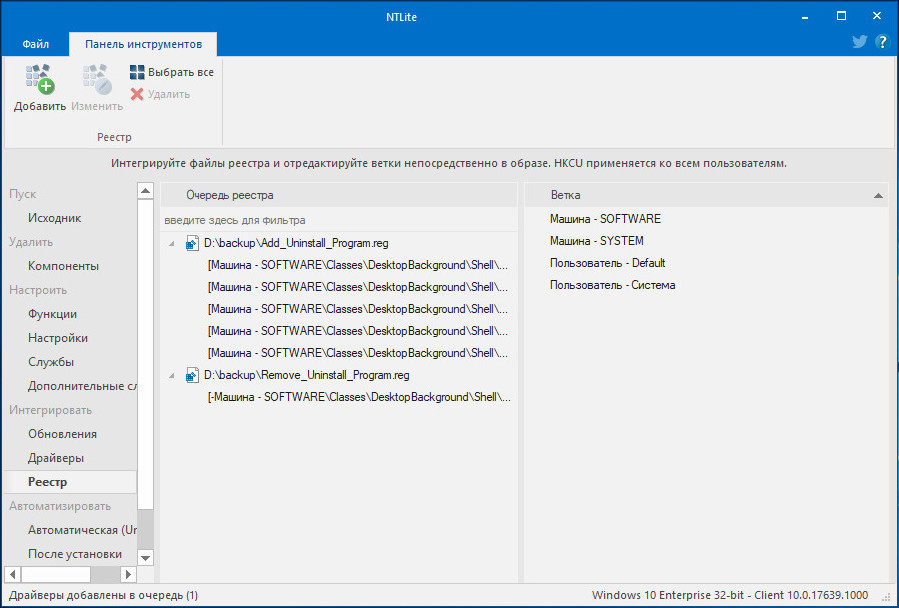Collapse the Remove_Uninstall_Program.reg tree node
This screenshot has width=899, height=608.
(171, 376)
